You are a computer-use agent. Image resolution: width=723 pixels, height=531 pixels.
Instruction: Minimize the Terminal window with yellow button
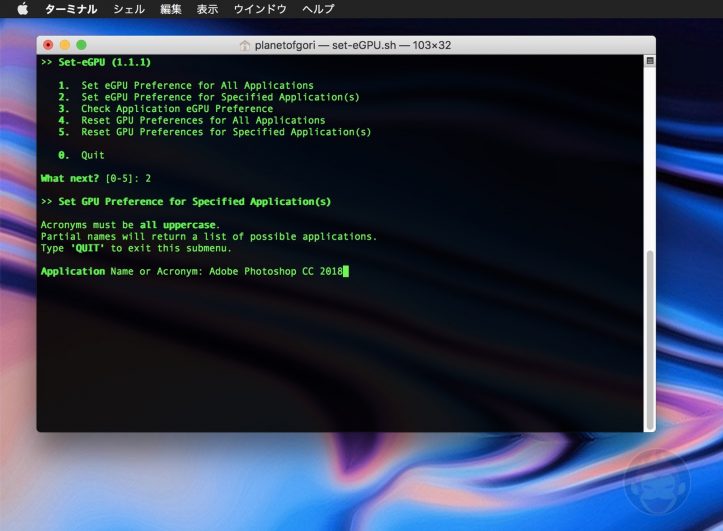click(65, 45)
